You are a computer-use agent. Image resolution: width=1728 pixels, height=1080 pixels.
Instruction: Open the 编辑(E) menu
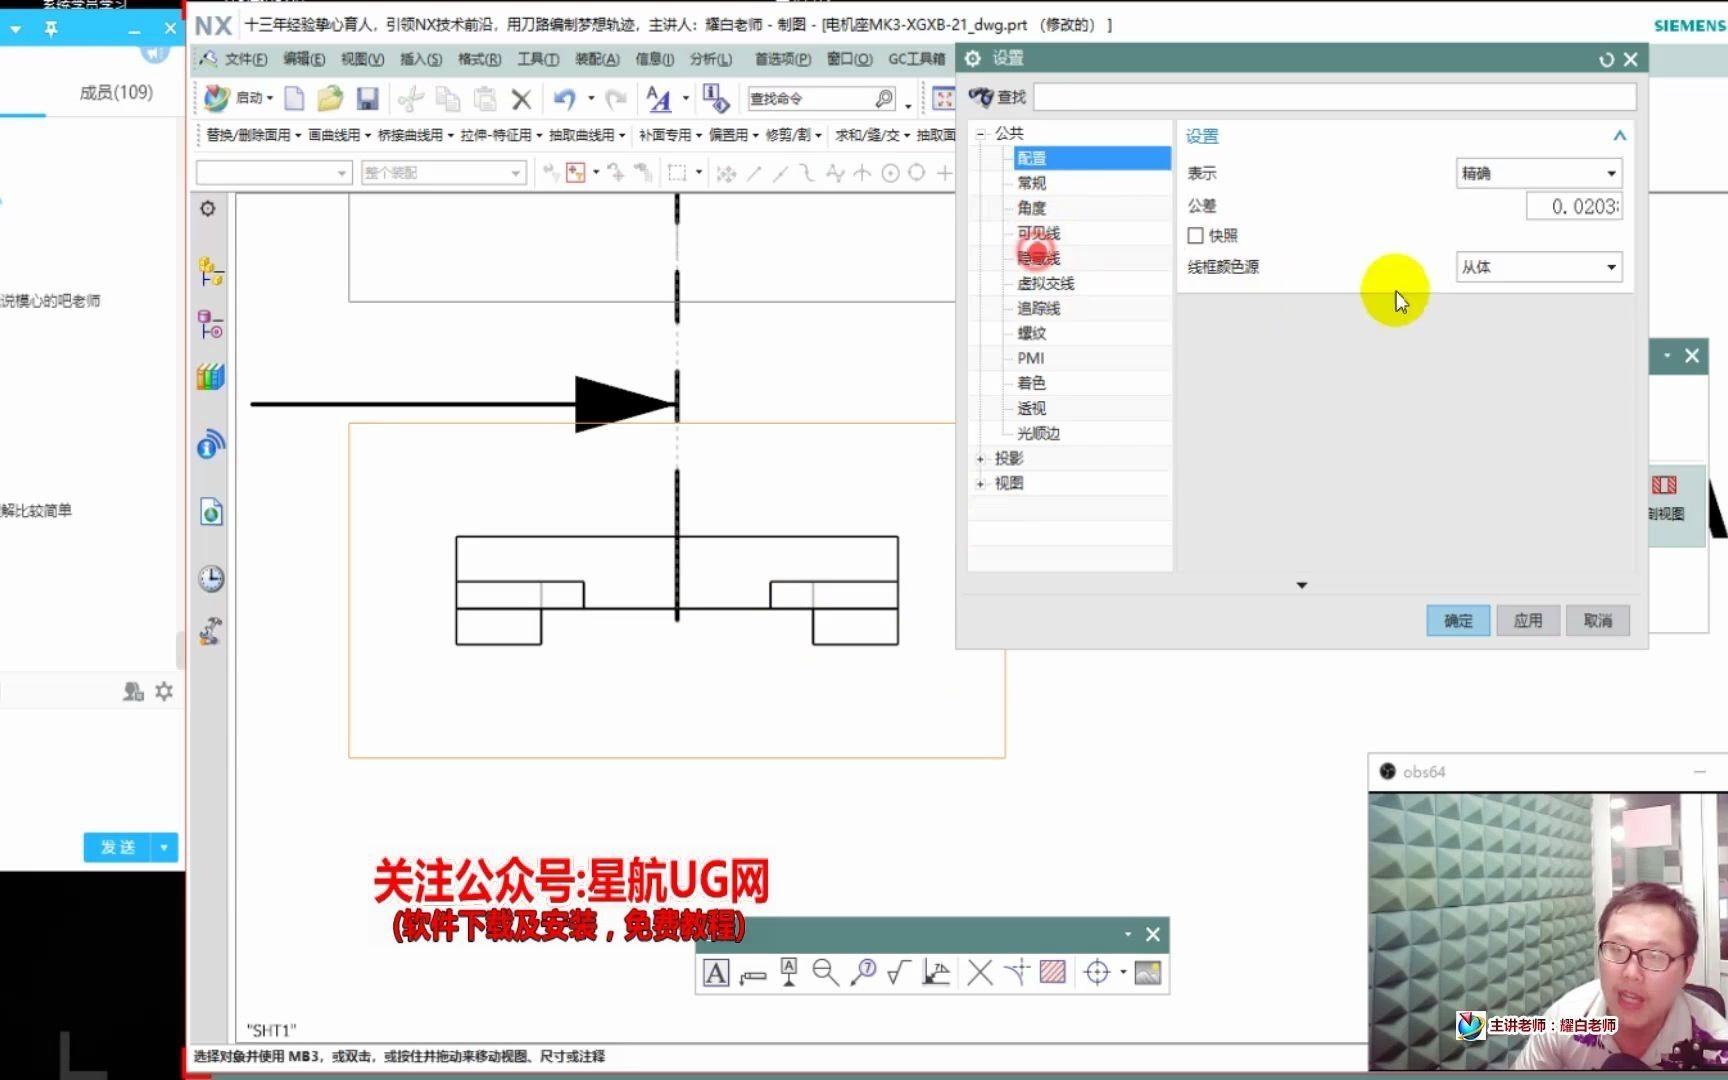304,59
